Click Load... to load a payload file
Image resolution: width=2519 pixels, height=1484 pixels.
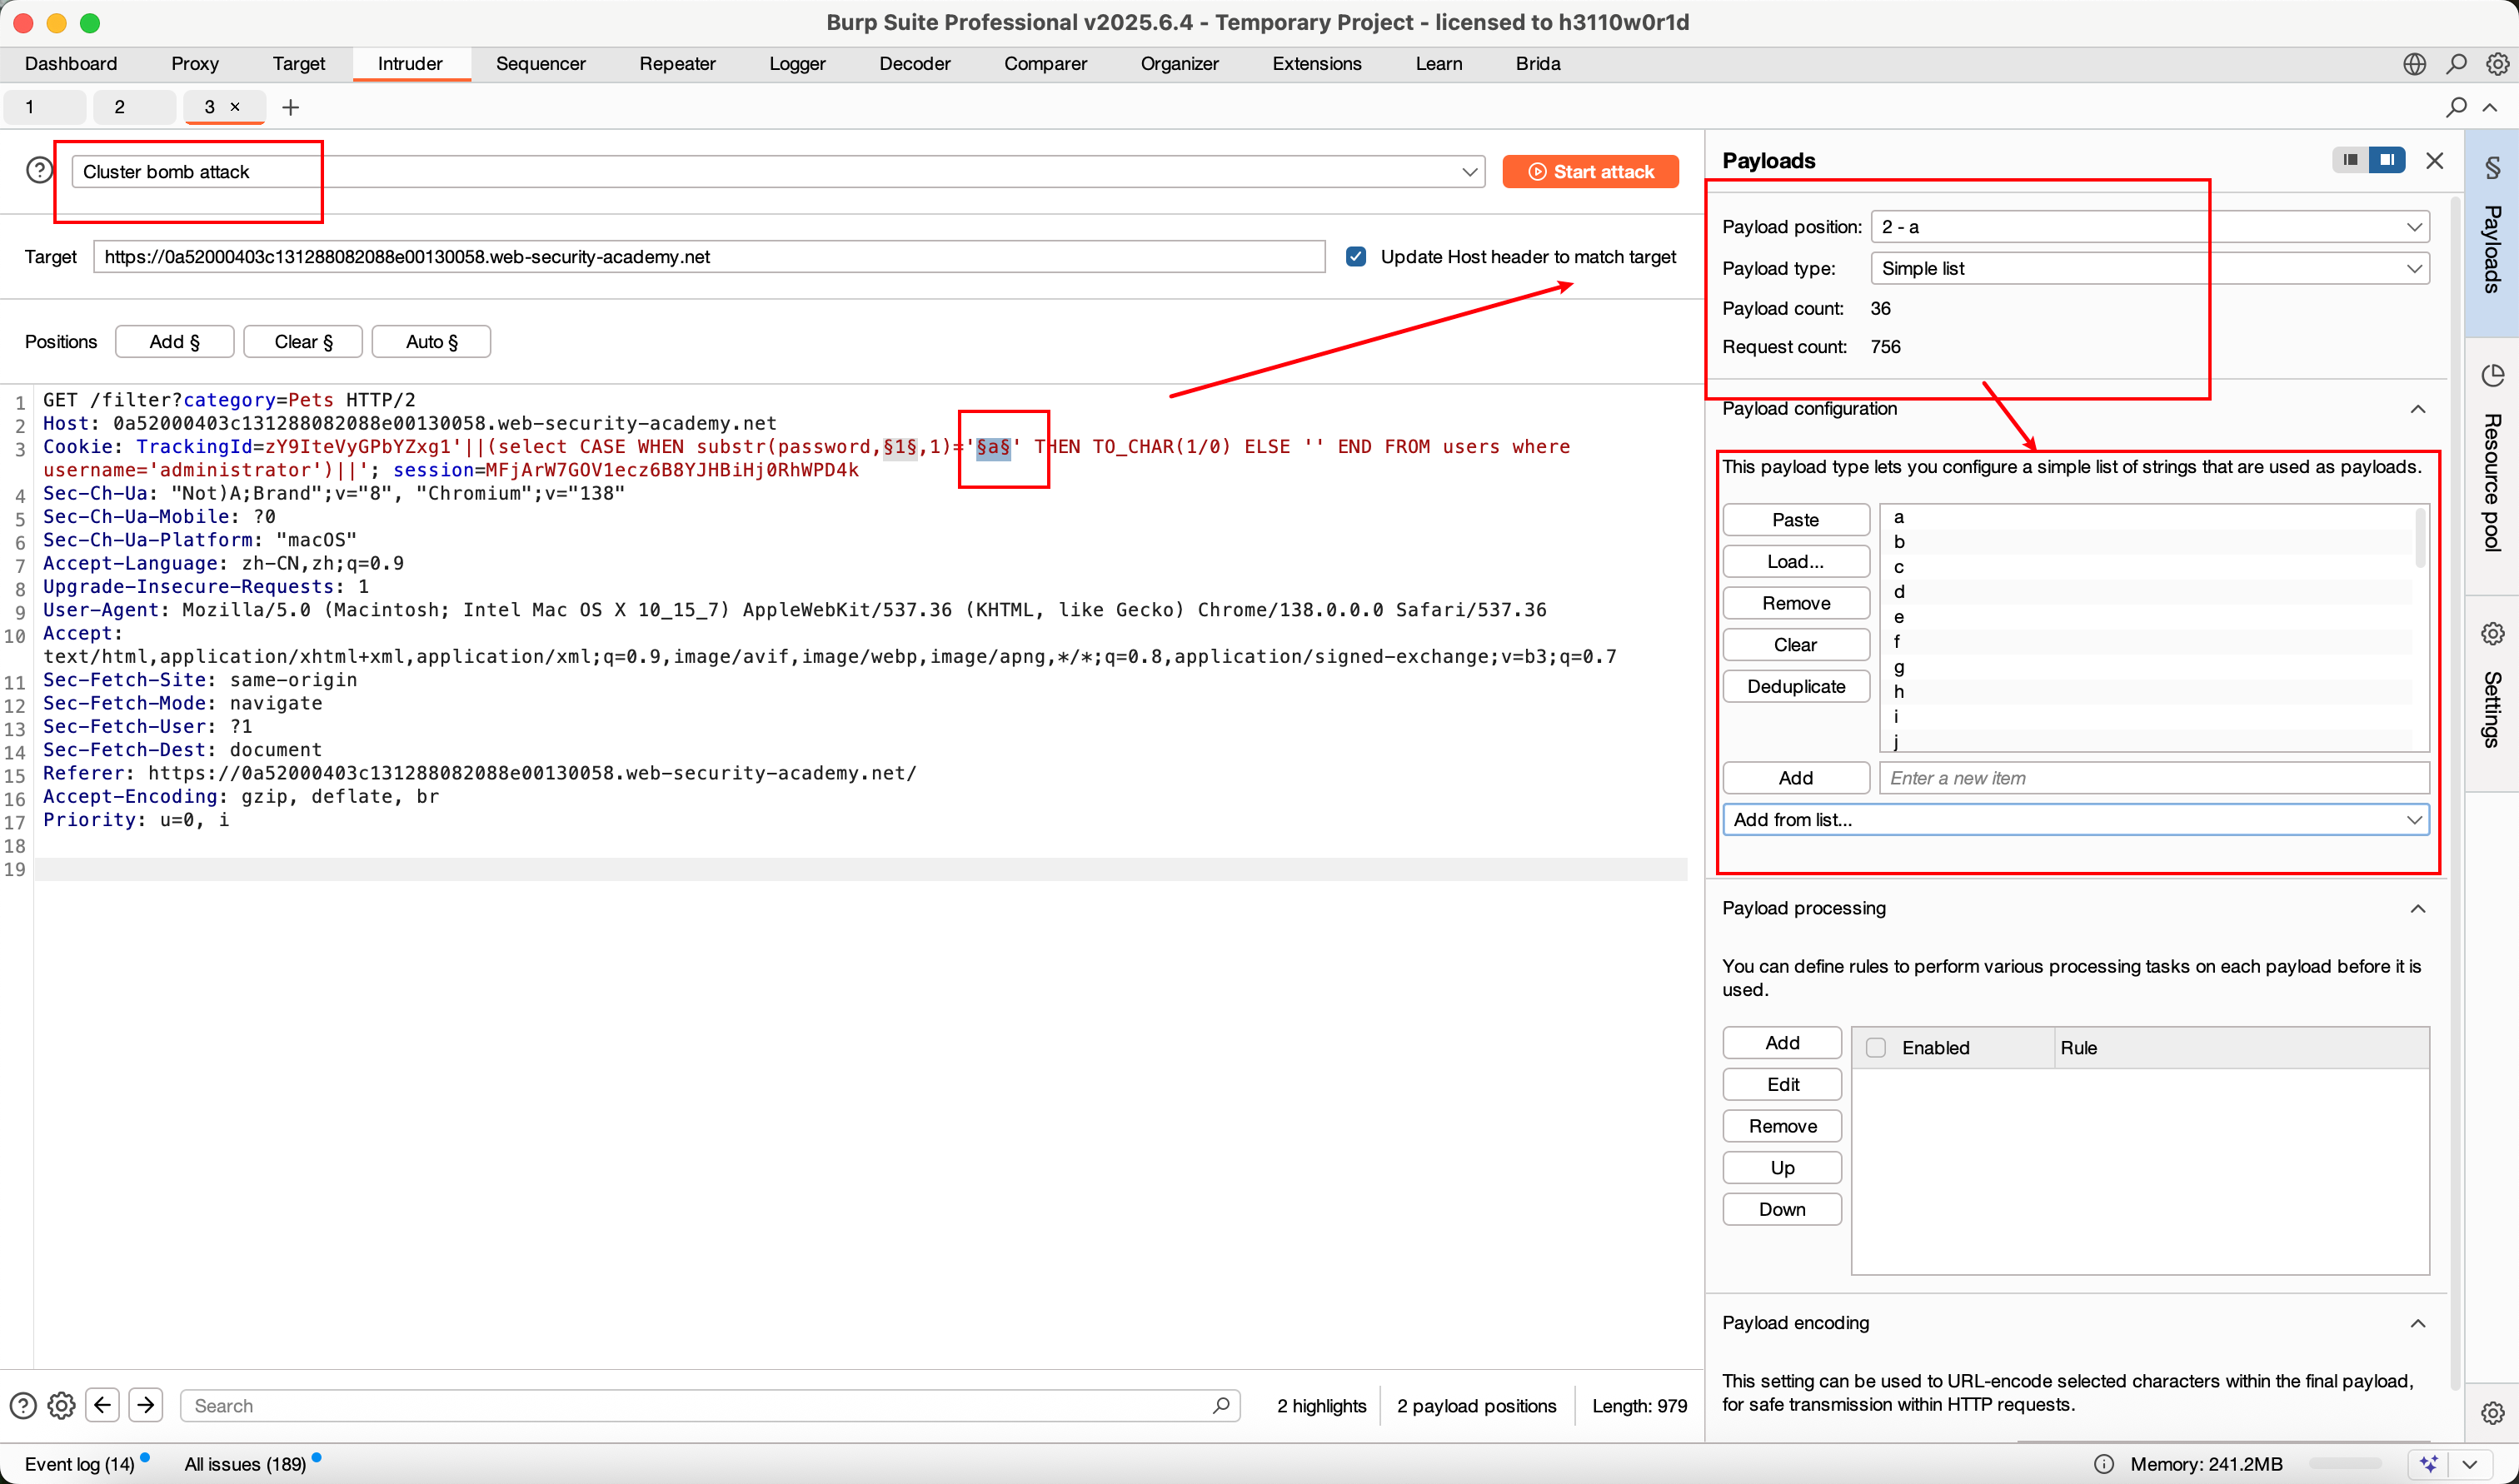[1795, 561]
